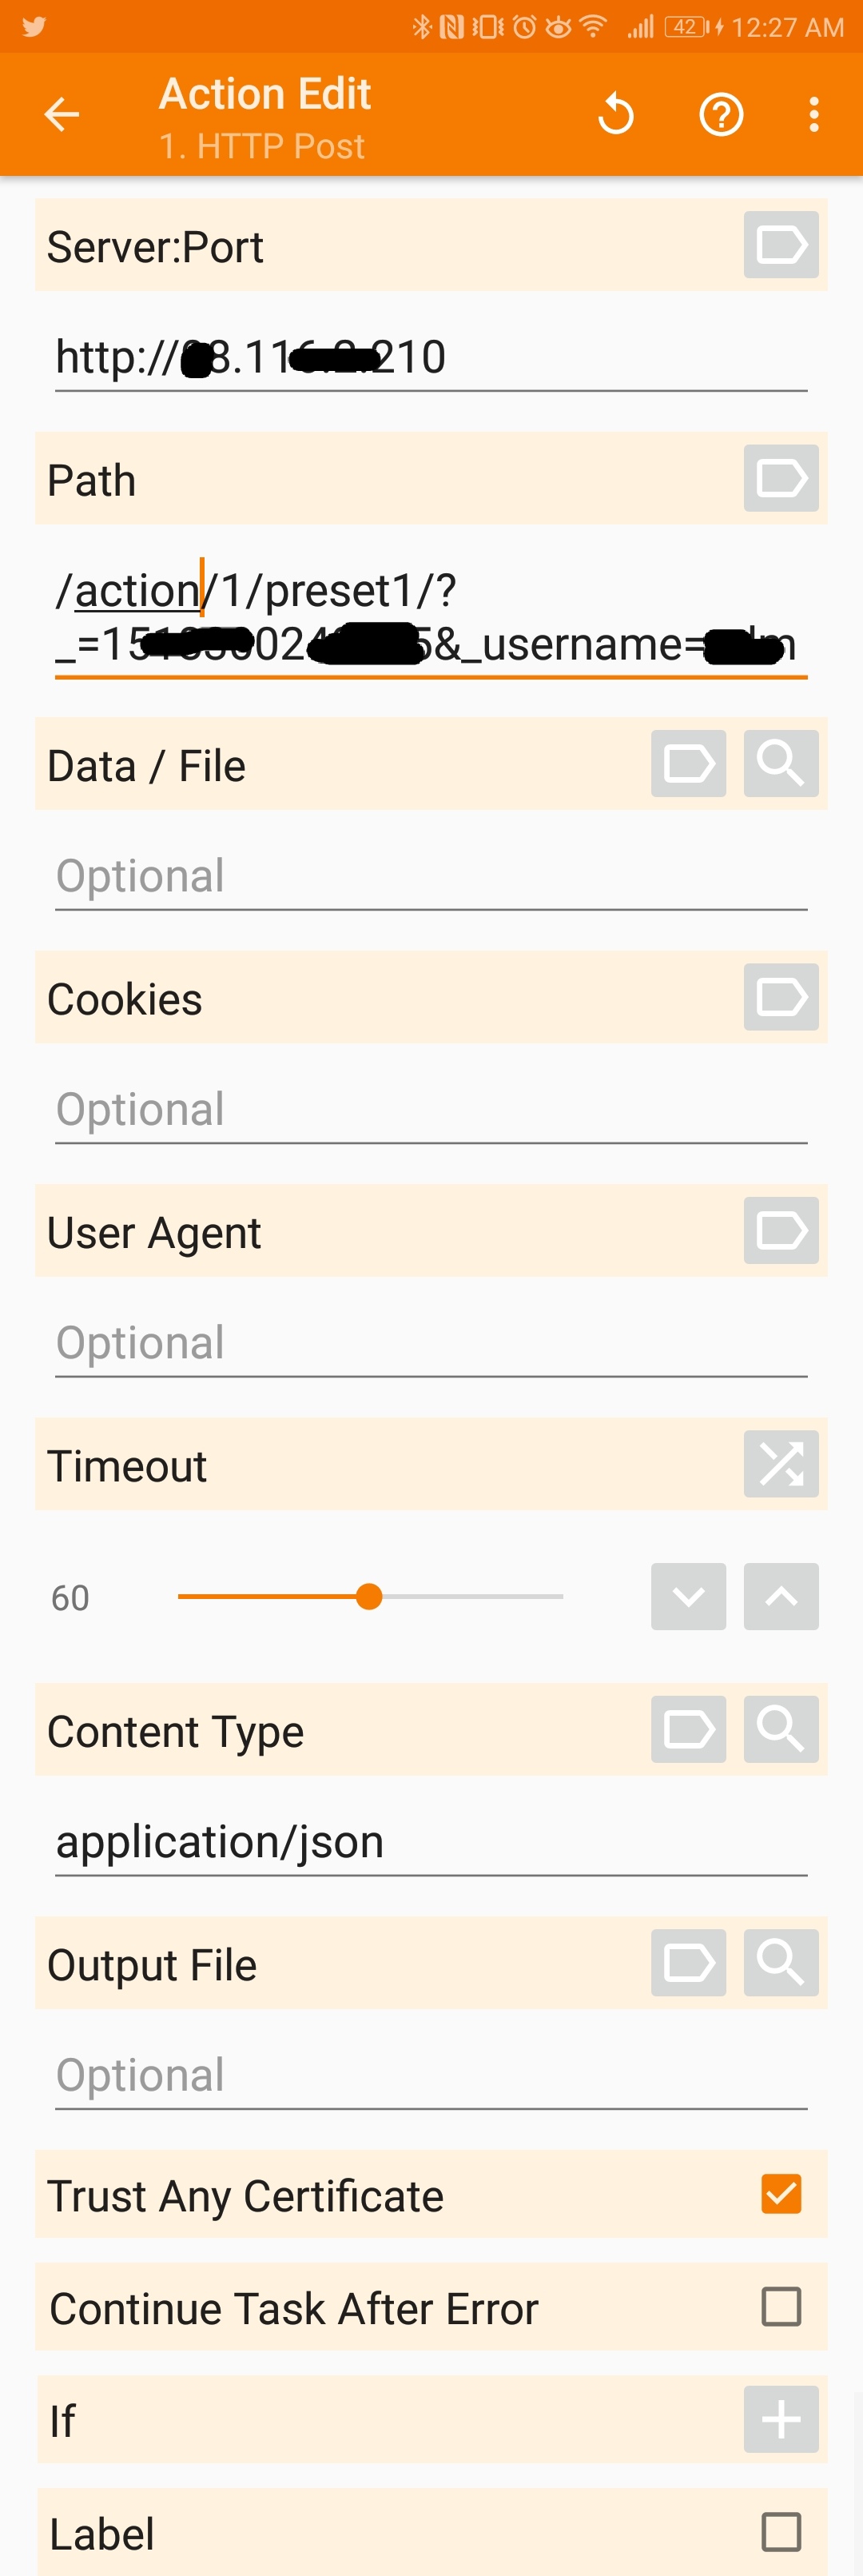The width and height of the screenshot is (863, 2576).
Task: Insert a variable into Cookies field
Action: click(x=780, y=997)
